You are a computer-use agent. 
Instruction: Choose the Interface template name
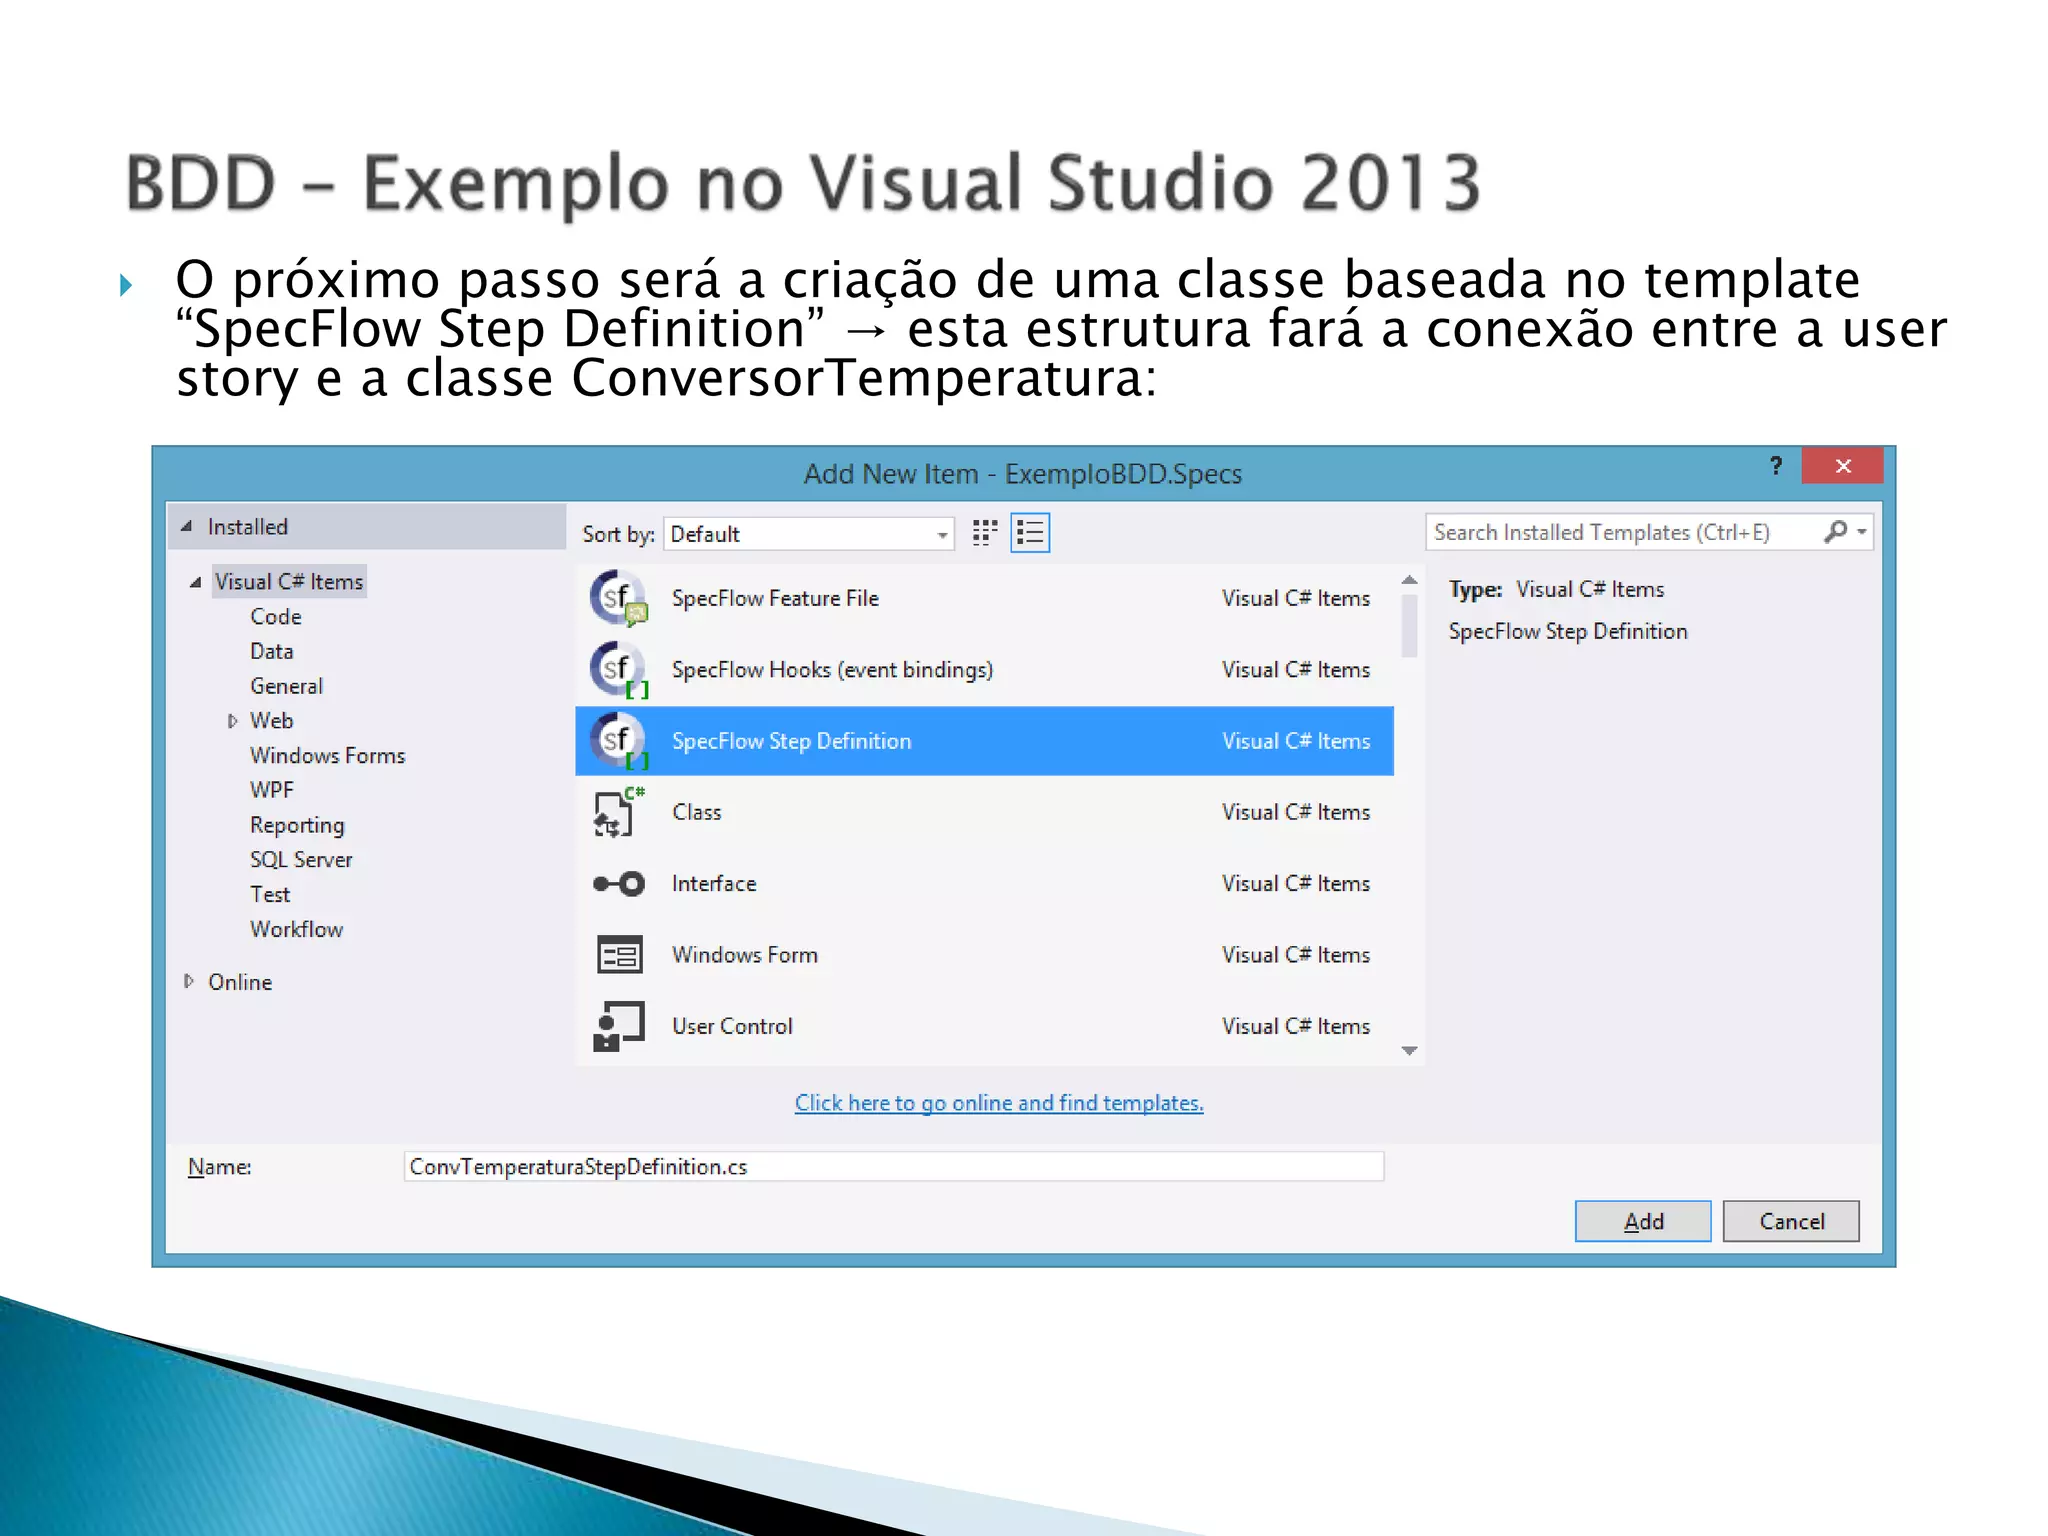click(714, 884)
